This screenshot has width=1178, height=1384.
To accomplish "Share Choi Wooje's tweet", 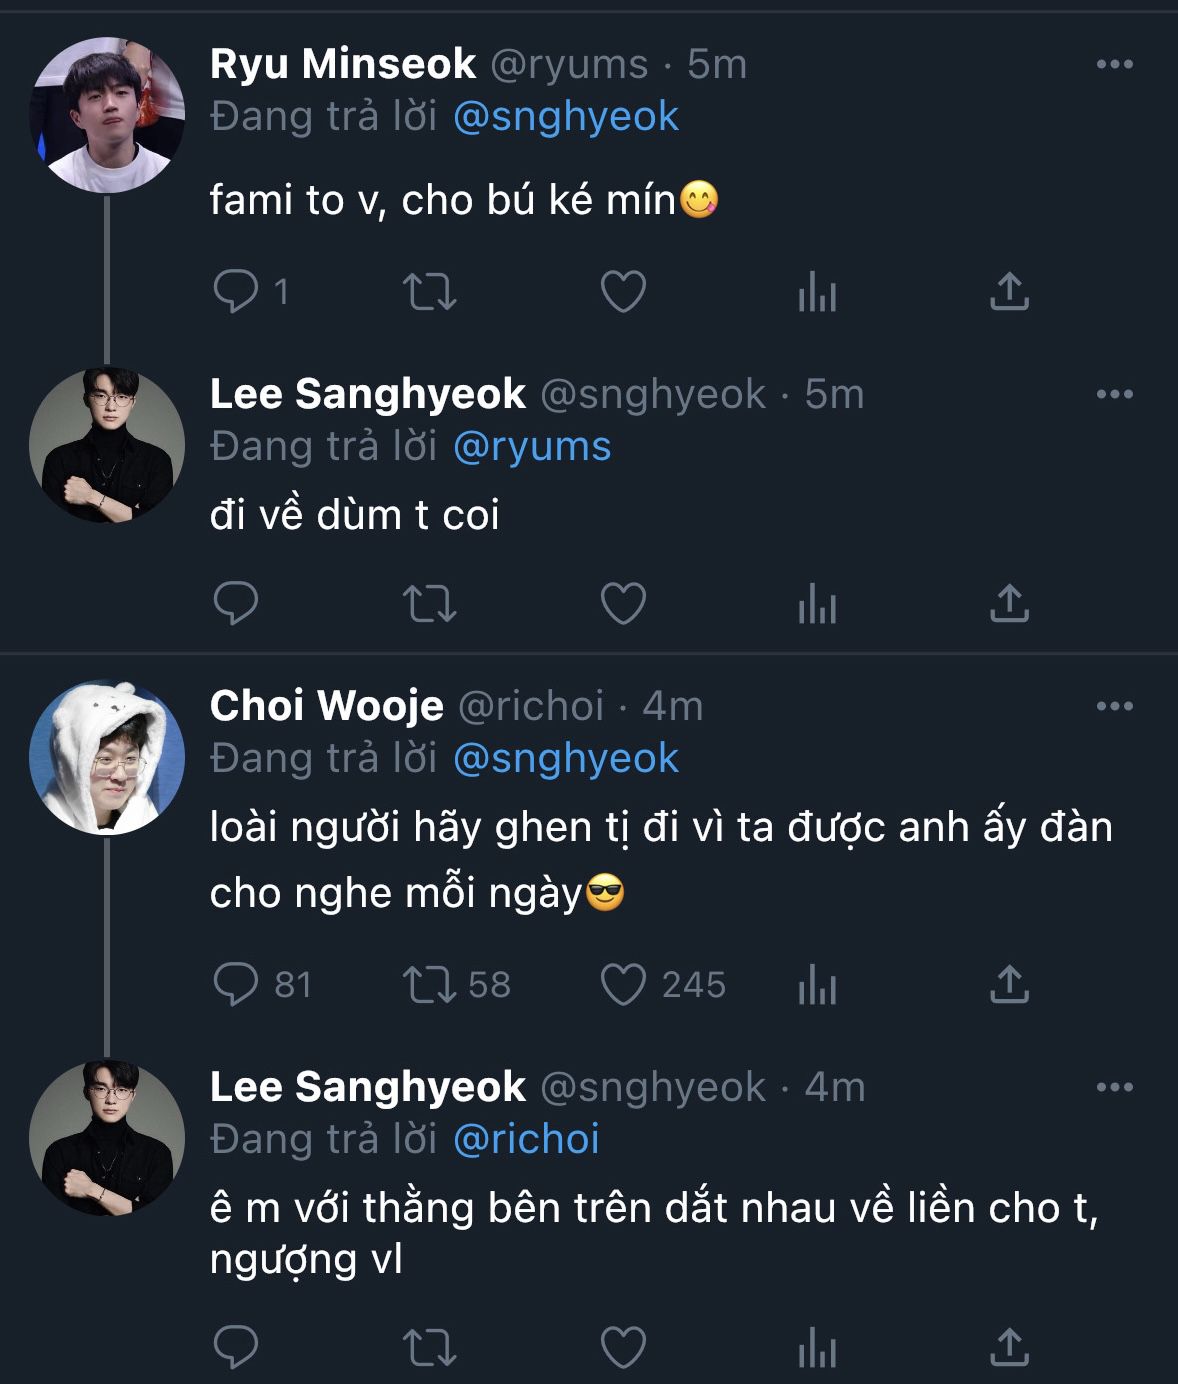I will 1009,985.
